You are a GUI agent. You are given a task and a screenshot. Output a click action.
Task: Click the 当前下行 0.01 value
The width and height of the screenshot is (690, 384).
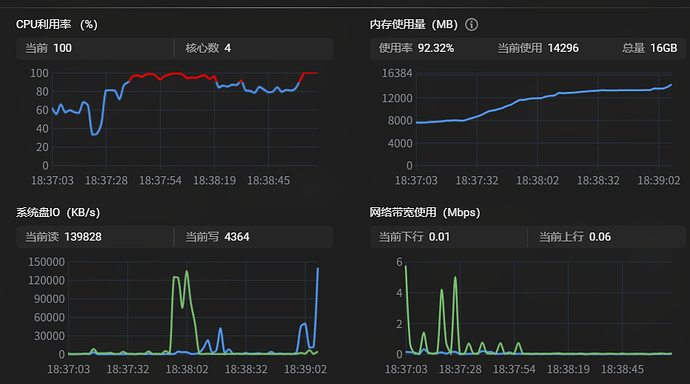click(x=415, y=237)
